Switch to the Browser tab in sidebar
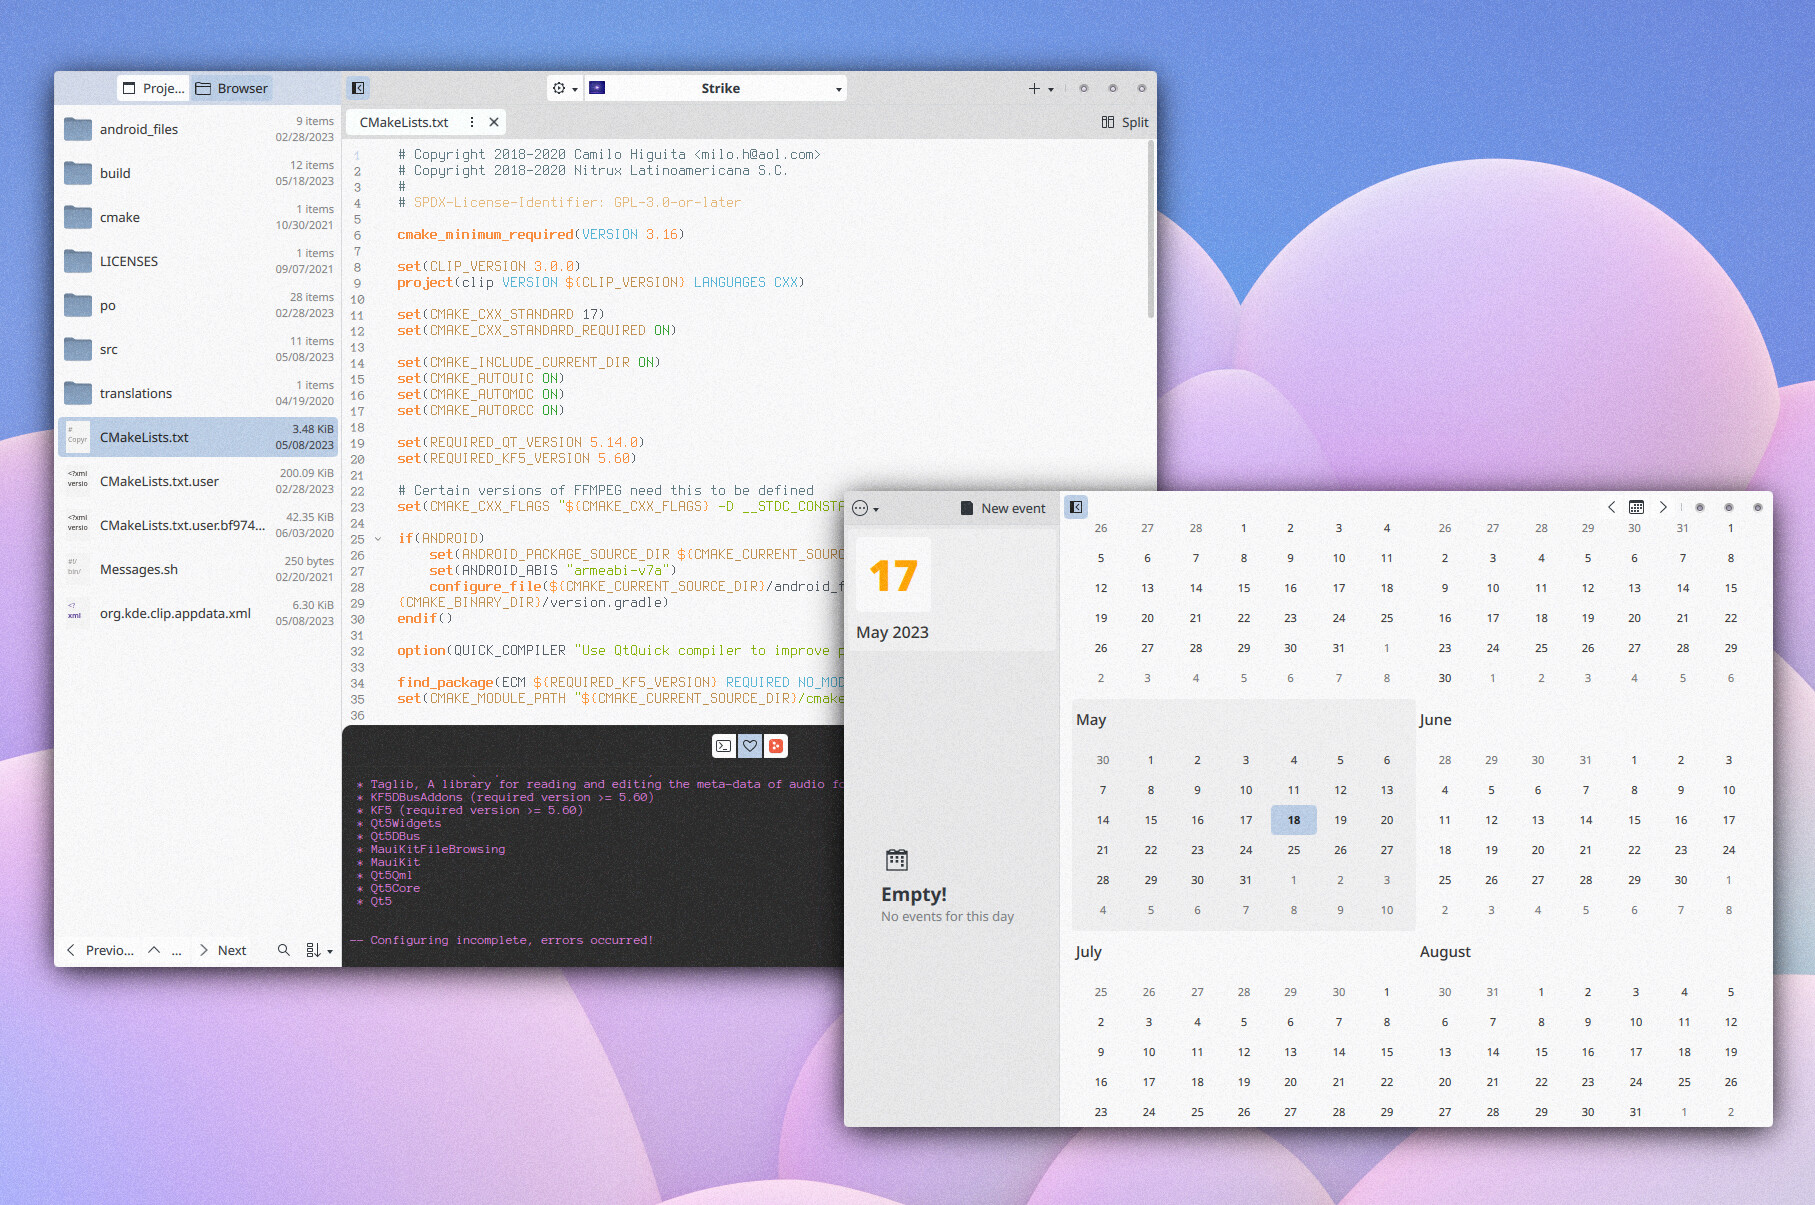This screenshot has width=1815, height=1205. coord(232,88)
